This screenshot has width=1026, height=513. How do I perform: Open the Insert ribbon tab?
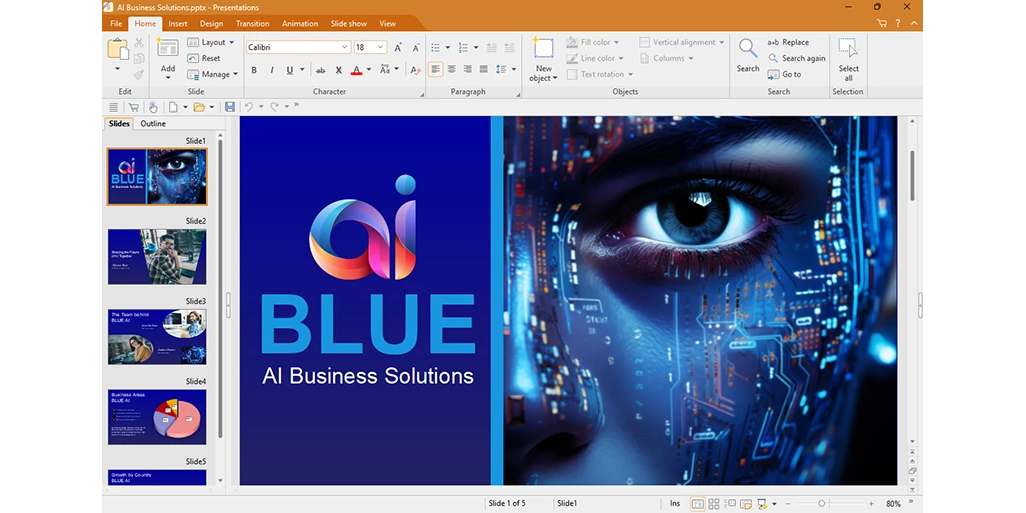click(x=178, y=23)
